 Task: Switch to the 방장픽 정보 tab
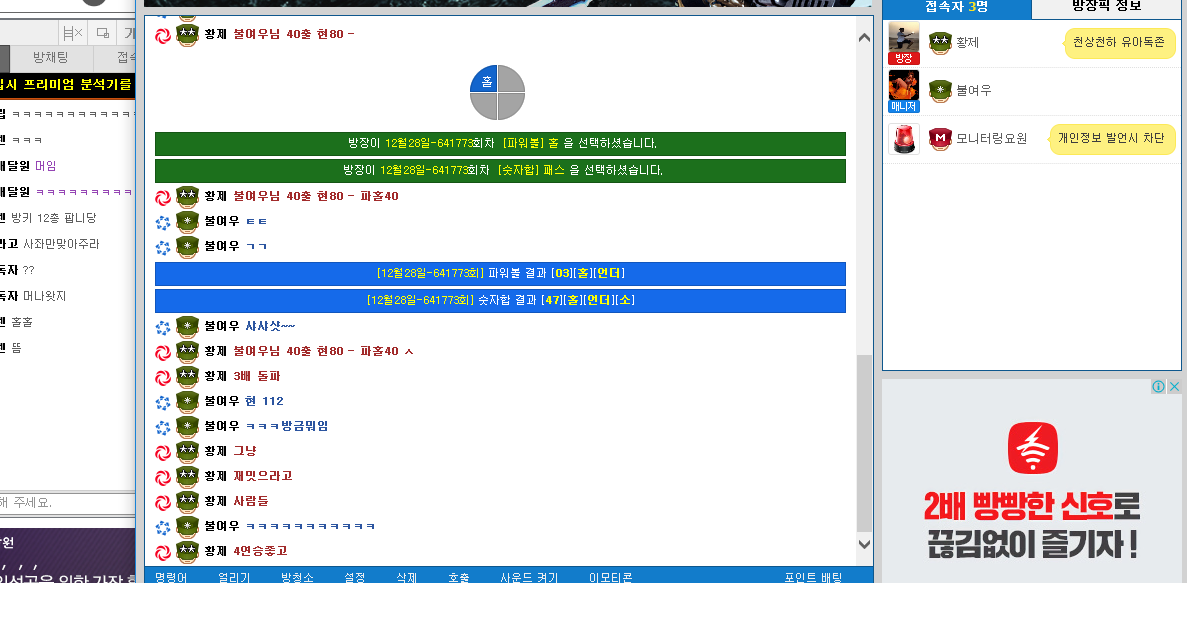point(1106,10)
